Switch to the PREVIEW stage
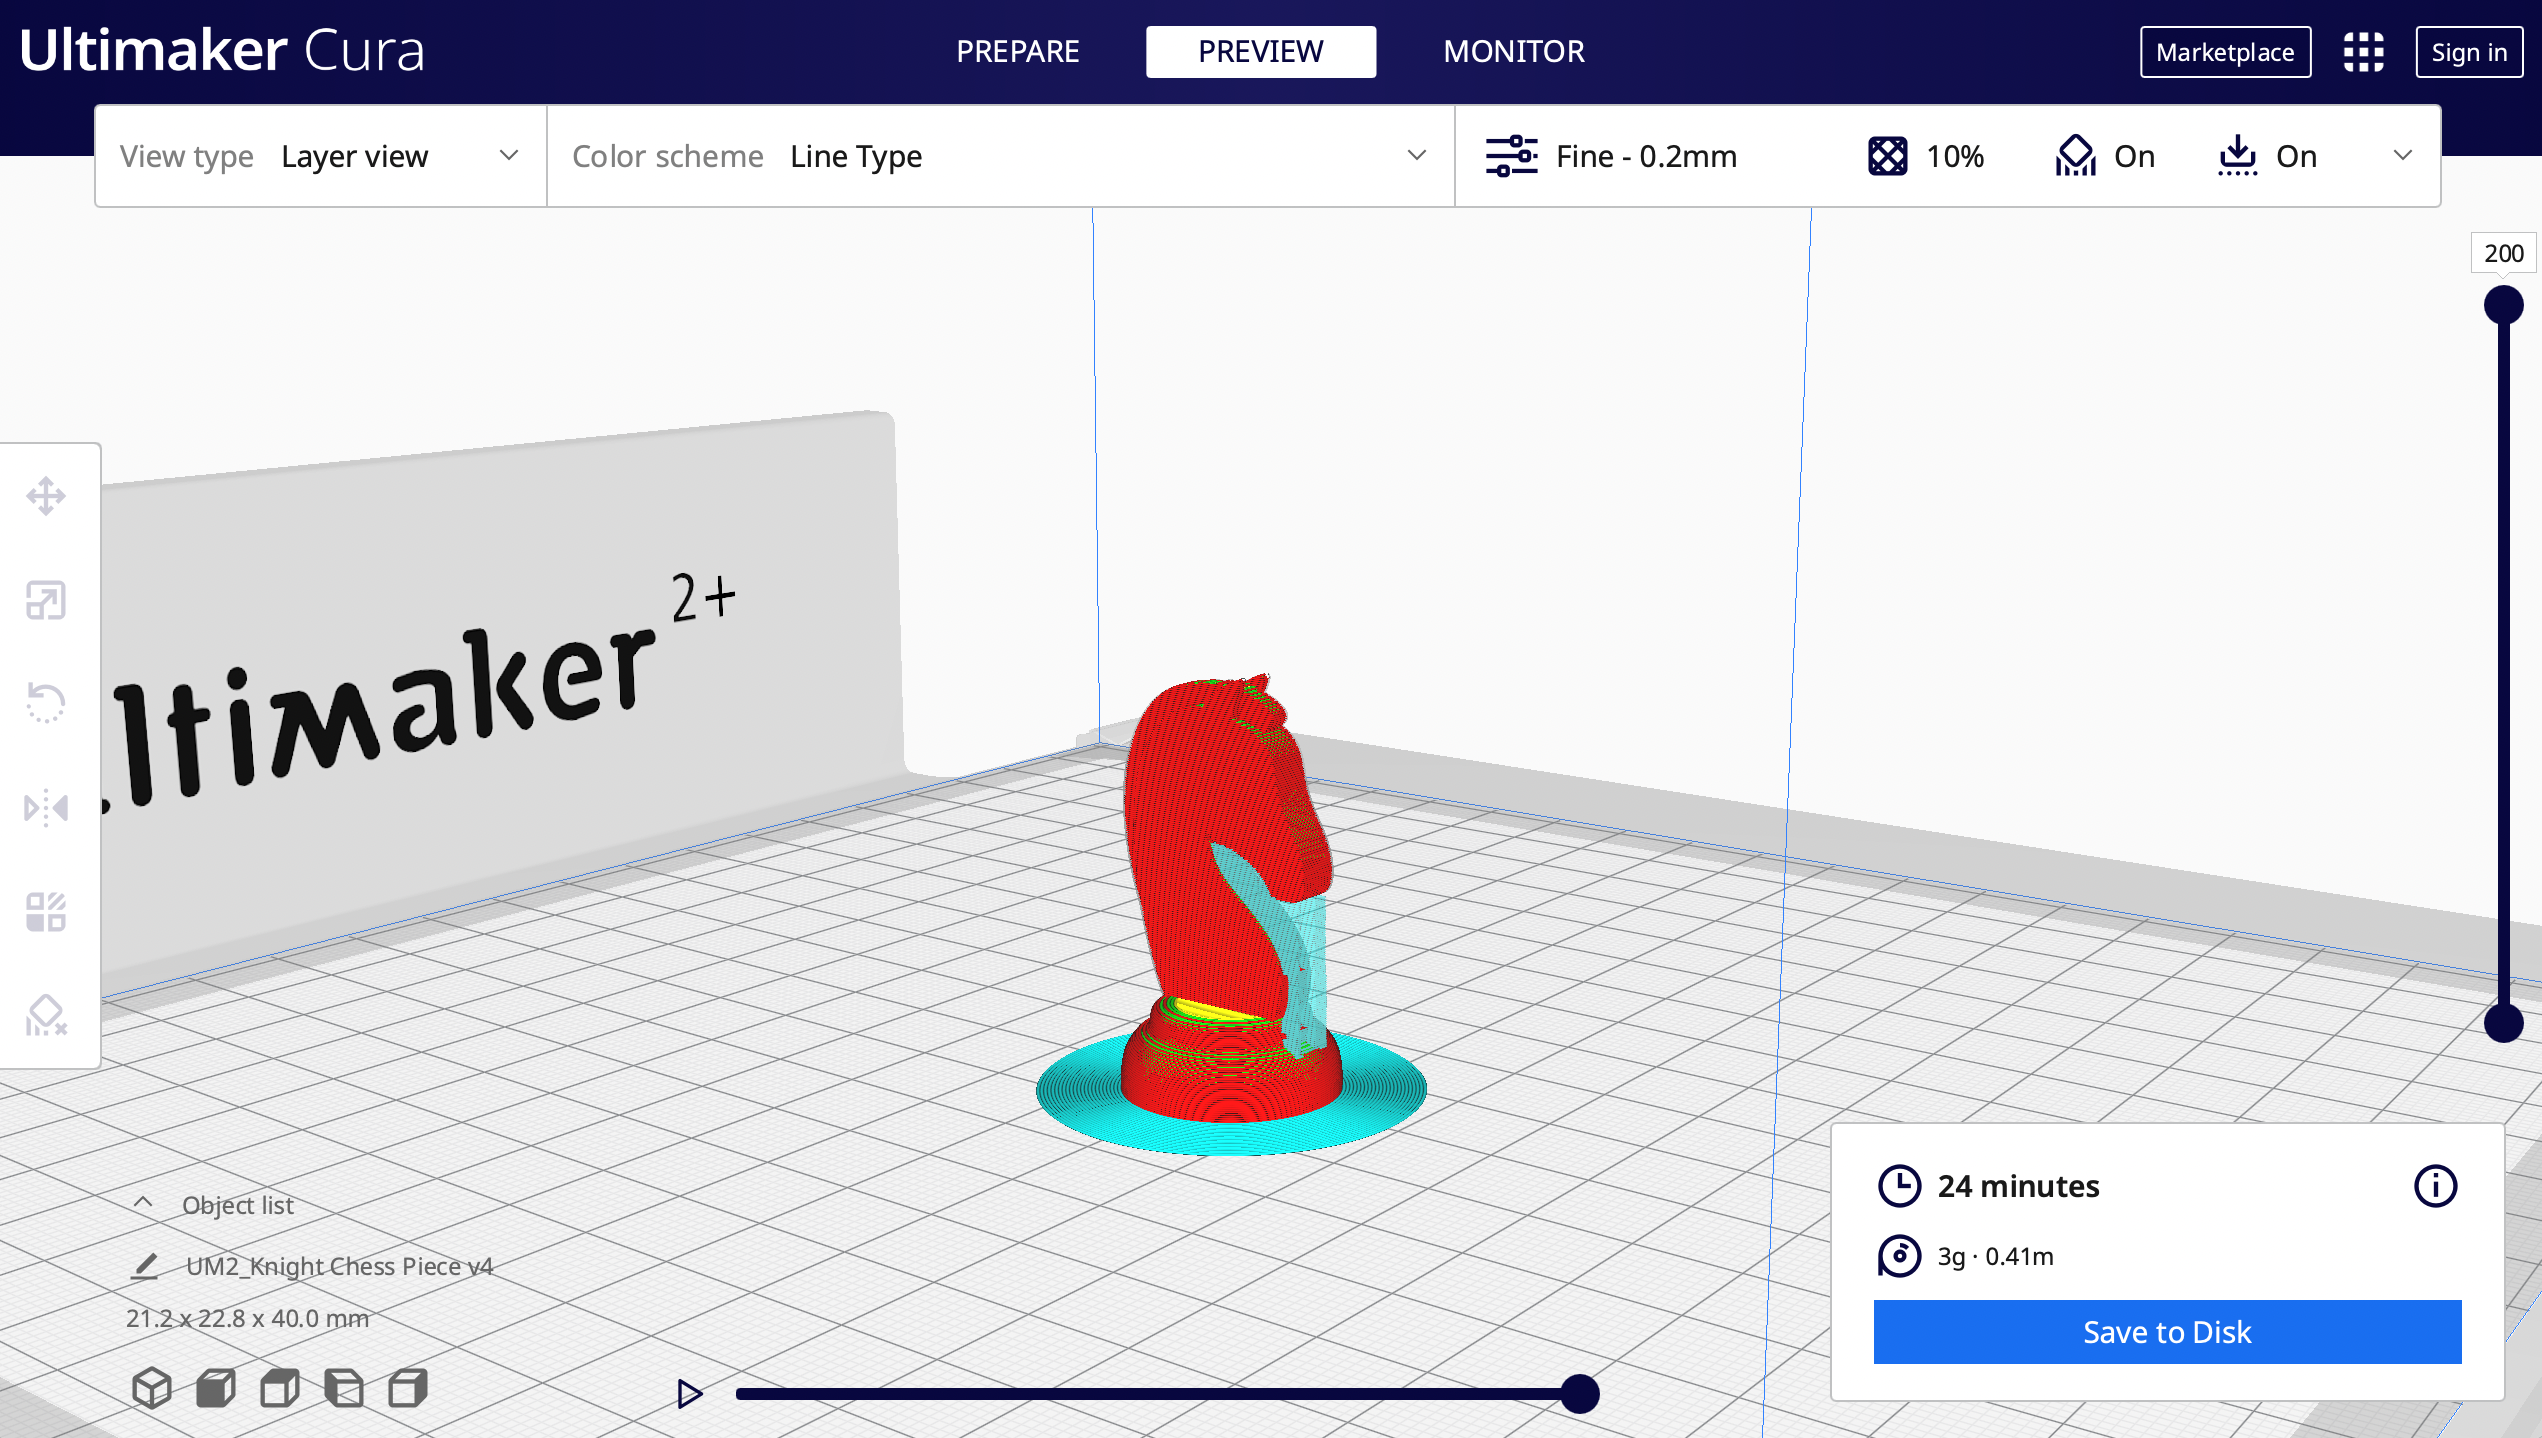Screen dimensions: 2542x1438 pyautogui.click(x=1260, y=52)
